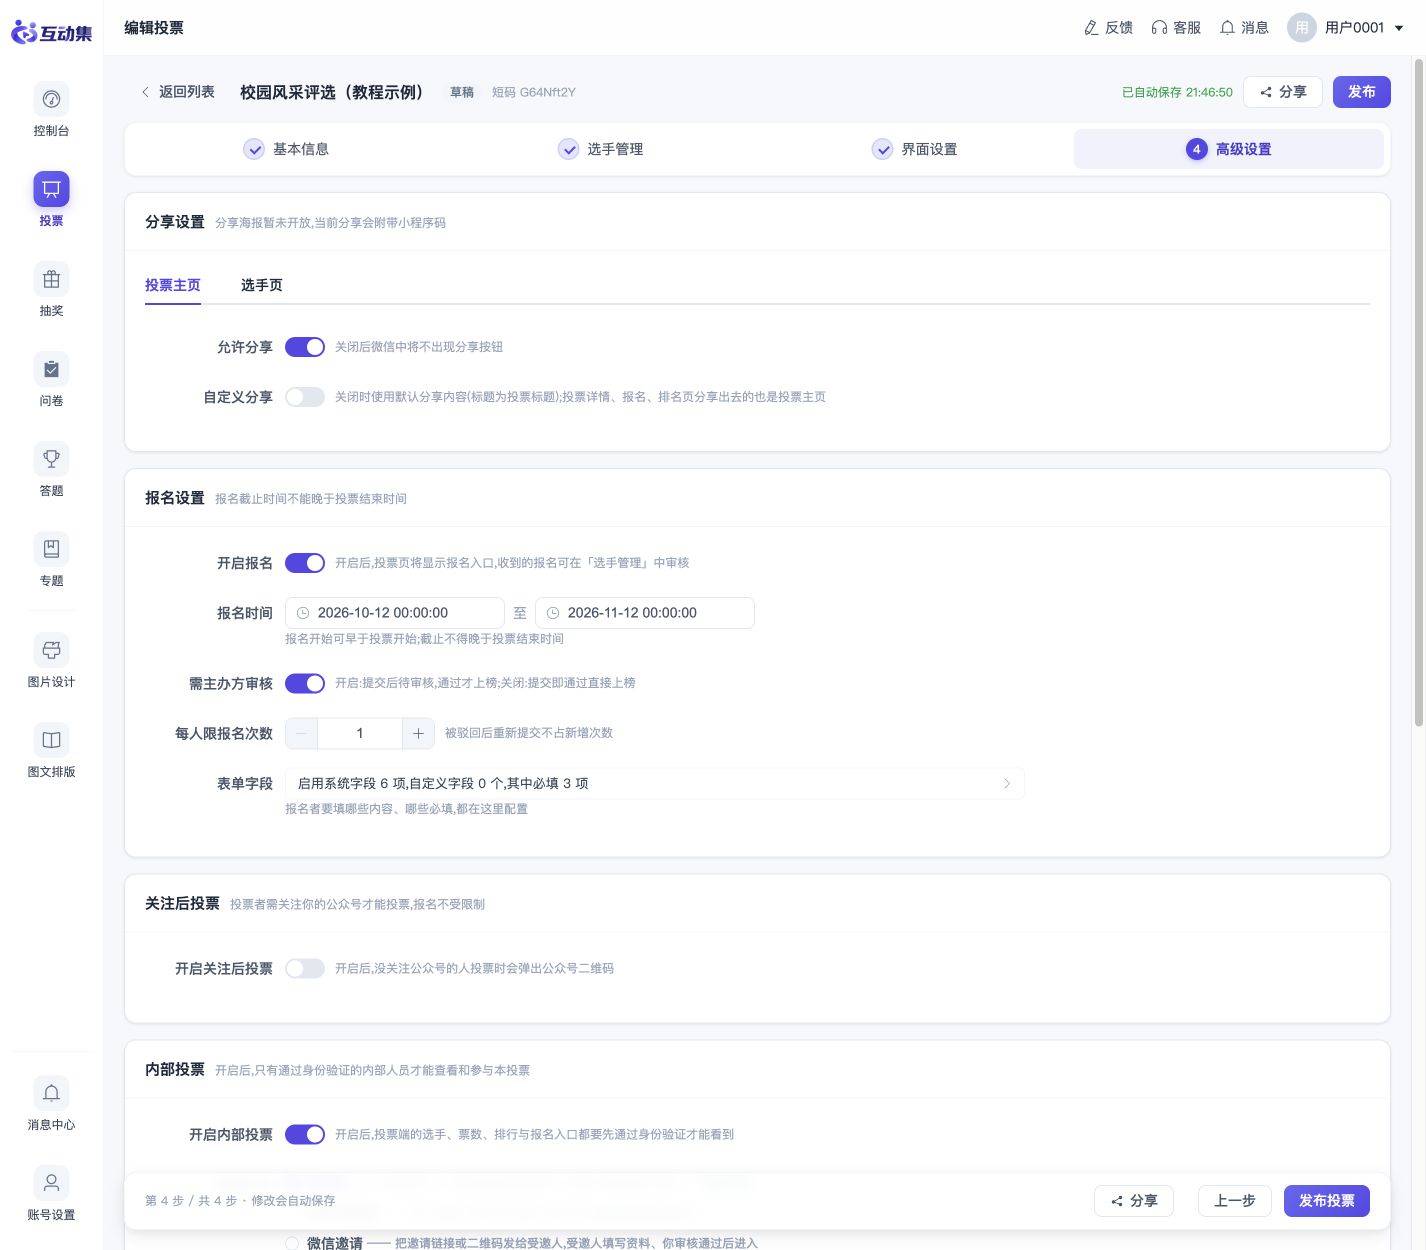The width and height of the screenshot is (1426, 1250).
Task: Enable the 自定义分享 switch
Action: pos(305,397)
